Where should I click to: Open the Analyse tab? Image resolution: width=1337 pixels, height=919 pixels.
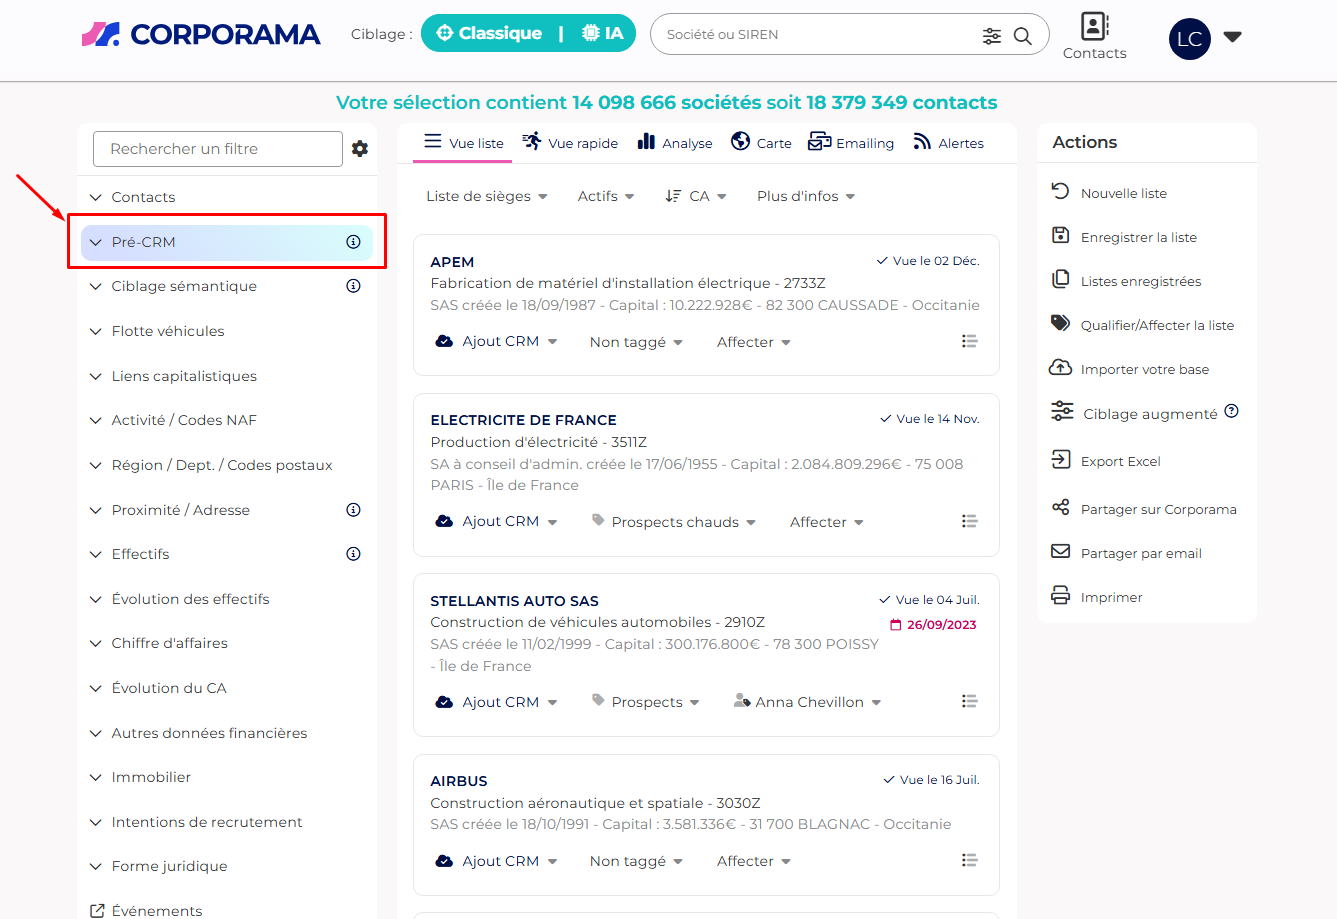(x=675, y=143)
